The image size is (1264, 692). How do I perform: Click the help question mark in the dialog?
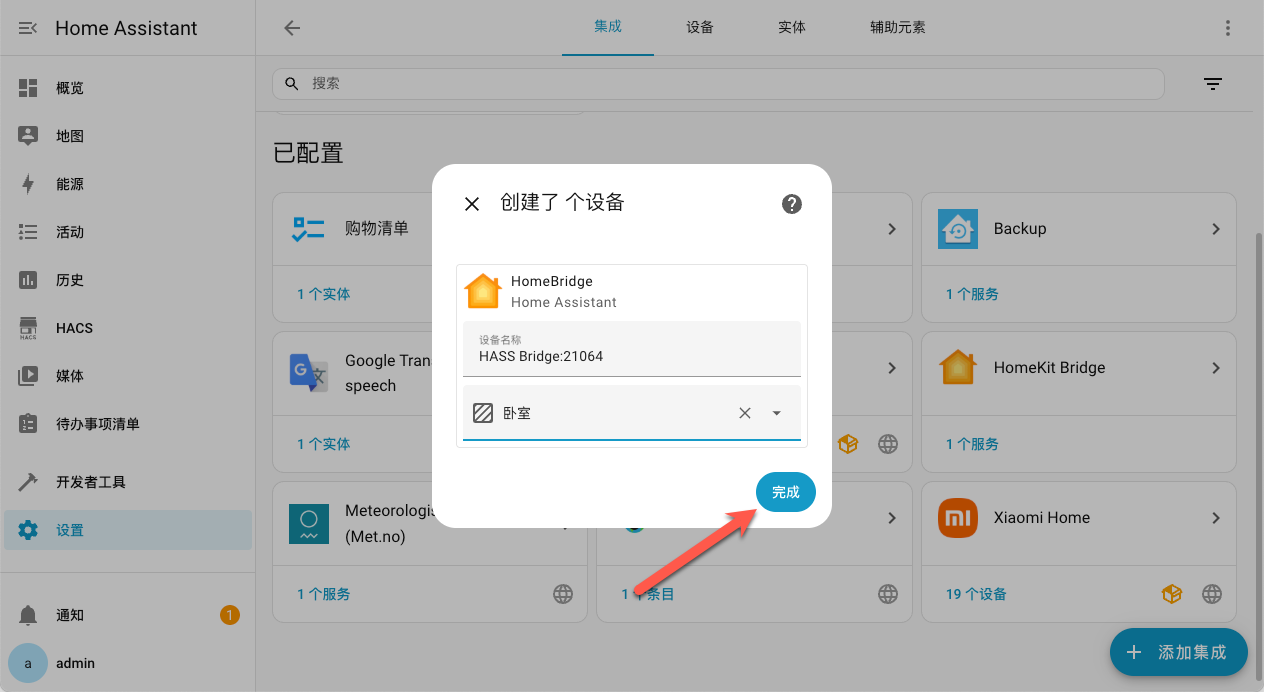791,203
